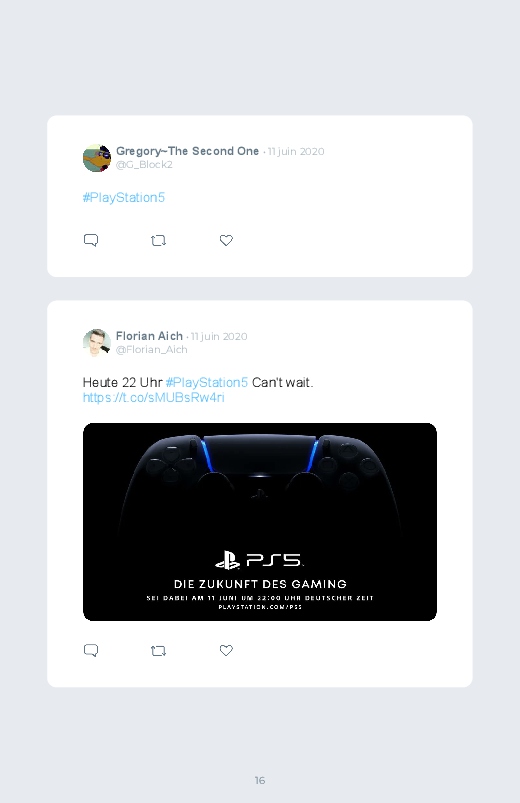The width and height of the screenshot is (520, 803).
Task: Open the https://t.co/sMUBsRw4ri link
Action: (154, 397)
